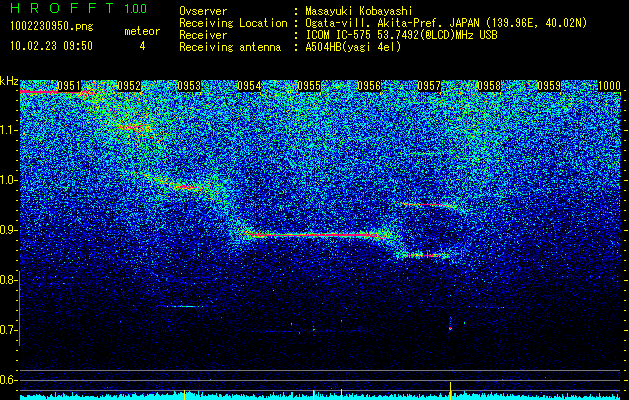
Task: Click the file name 1002230950.png
Action: (x=52, y=27)
